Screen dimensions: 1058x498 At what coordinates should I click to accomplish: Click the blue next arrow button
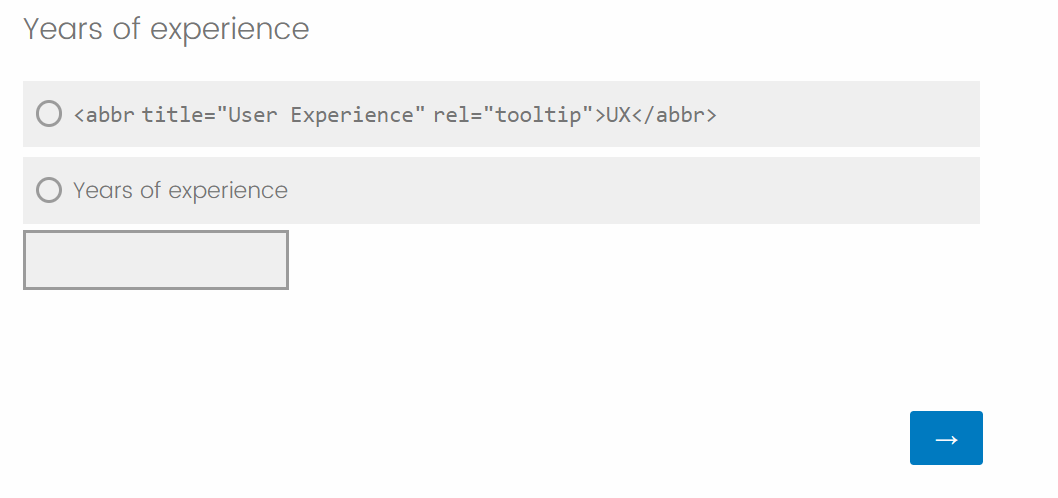[x=946, y=438]
